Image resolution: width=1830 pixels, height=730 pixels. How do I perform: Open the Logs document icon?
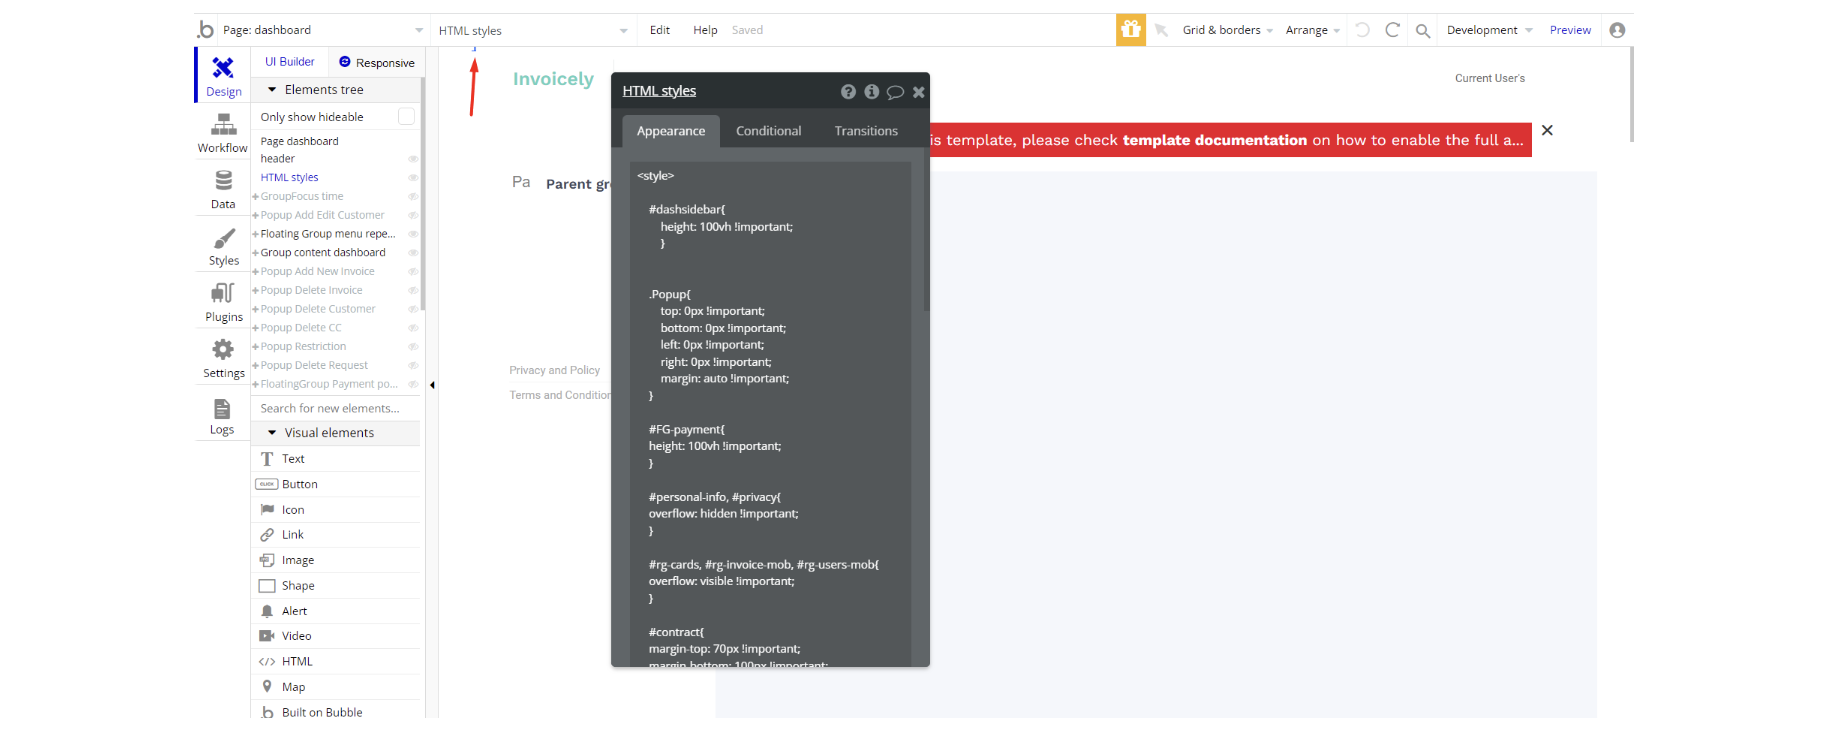tap(222, 409)
